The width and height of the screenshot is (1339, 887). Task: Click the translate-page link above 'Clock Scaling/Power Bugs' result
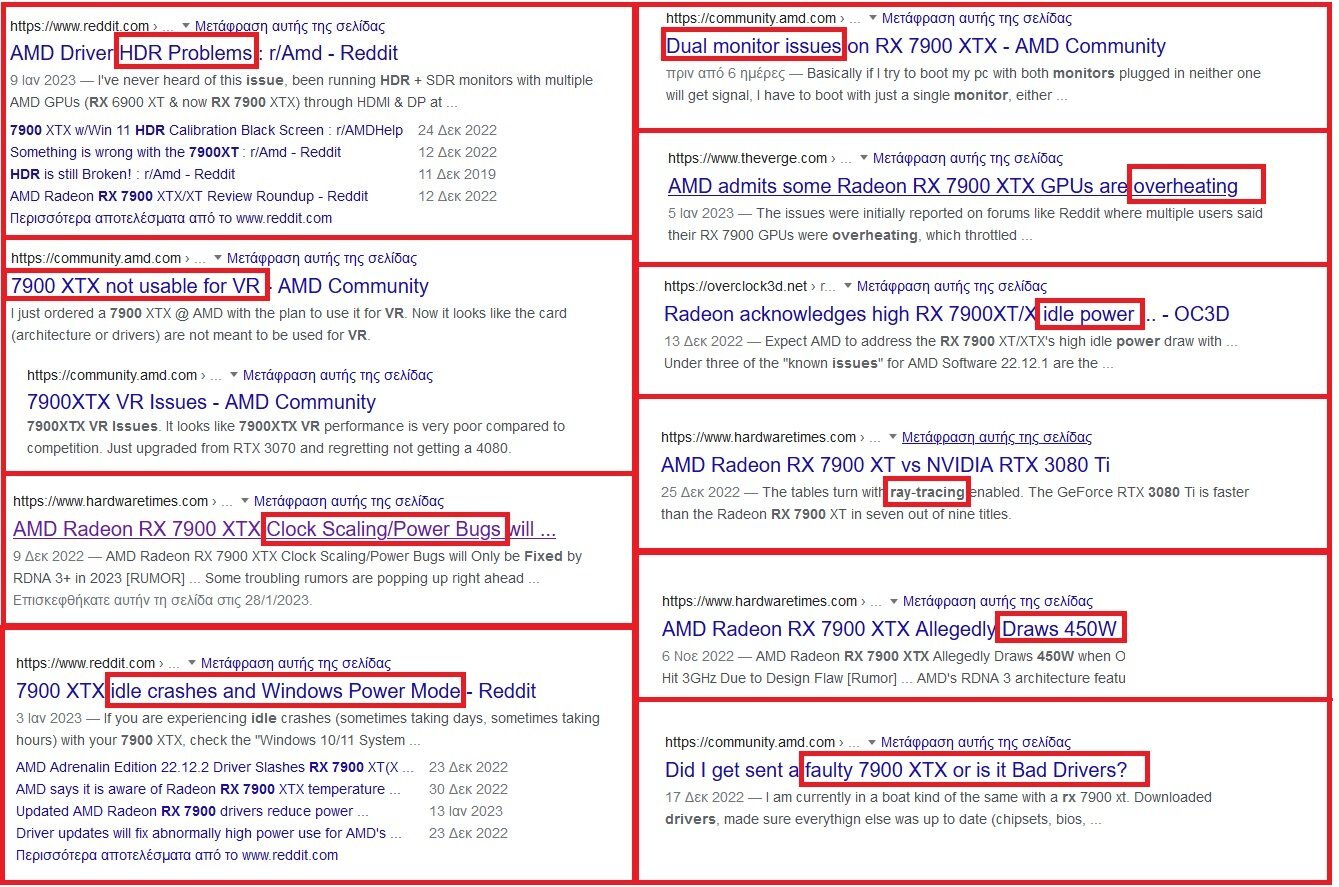click(x=349, y=501)
